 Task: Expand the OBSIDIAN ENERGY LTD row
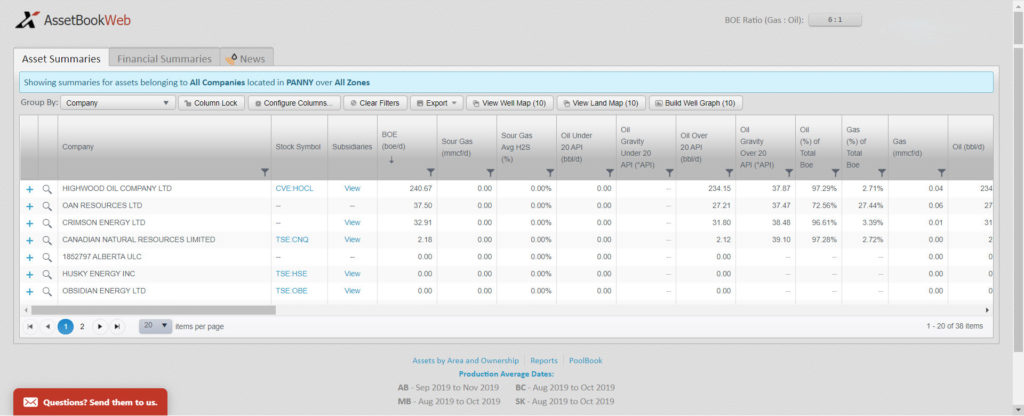pos(29,291)
